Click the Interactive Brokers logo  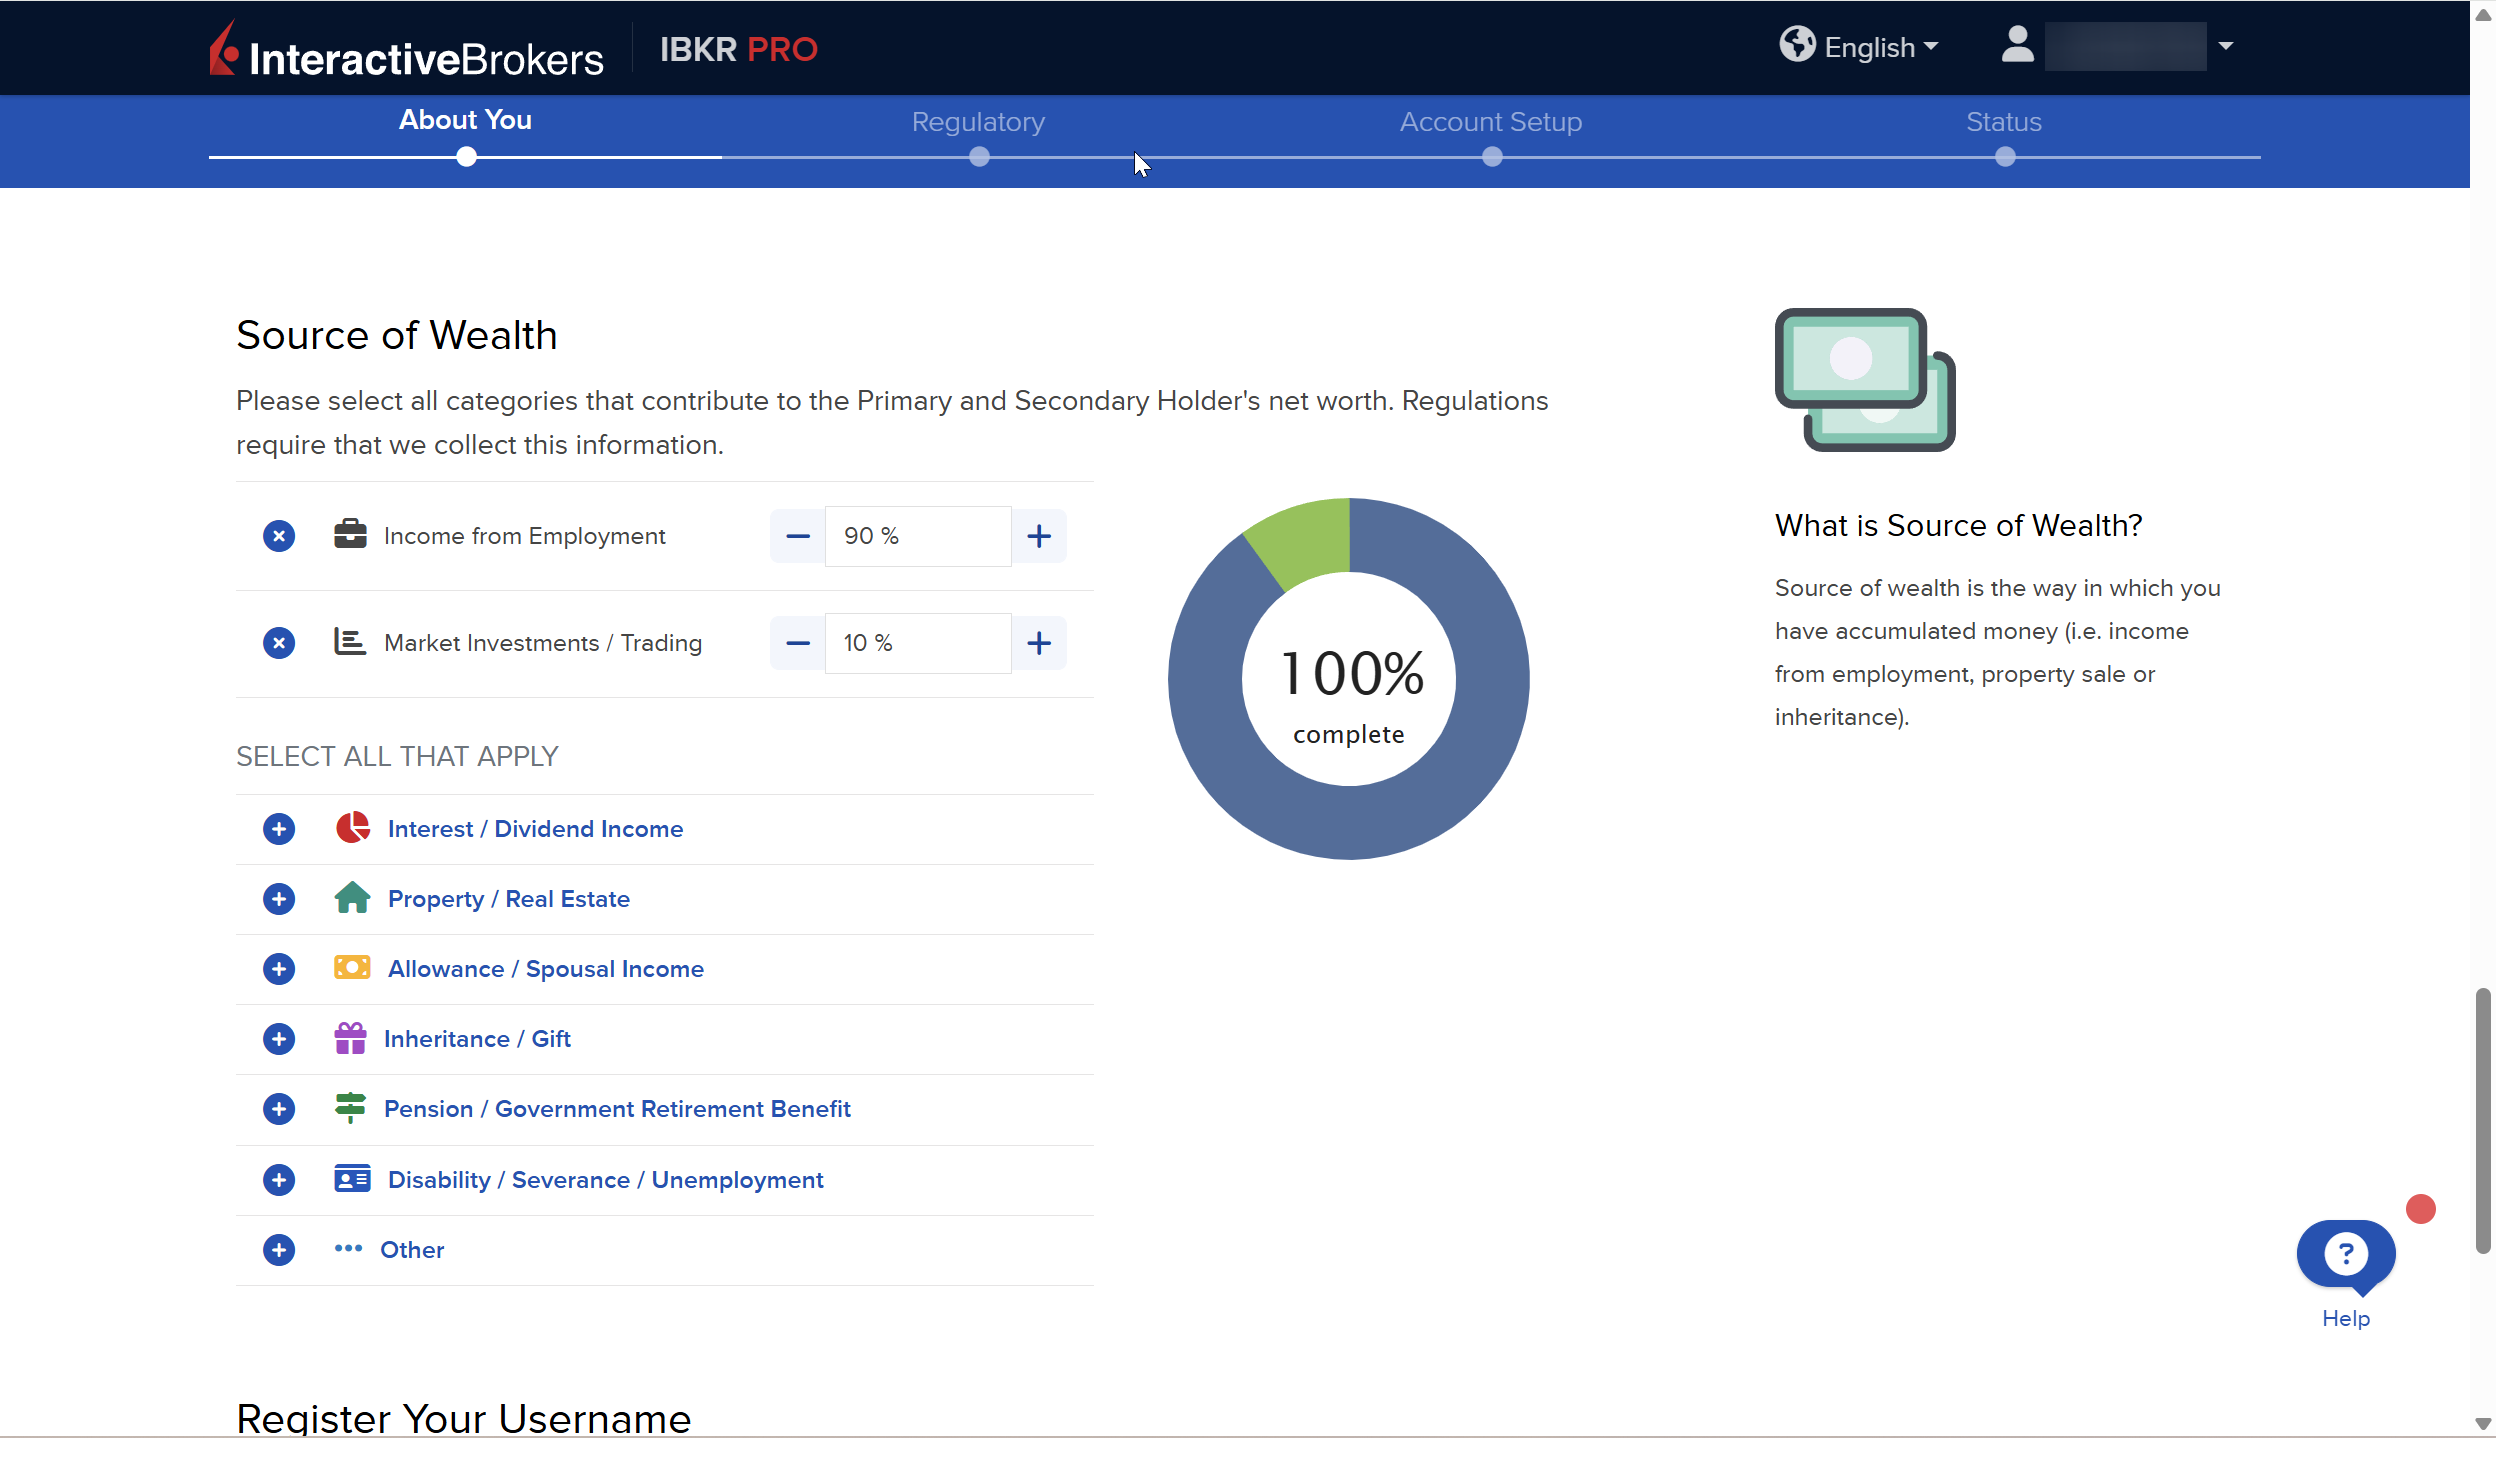pos(406,50)
